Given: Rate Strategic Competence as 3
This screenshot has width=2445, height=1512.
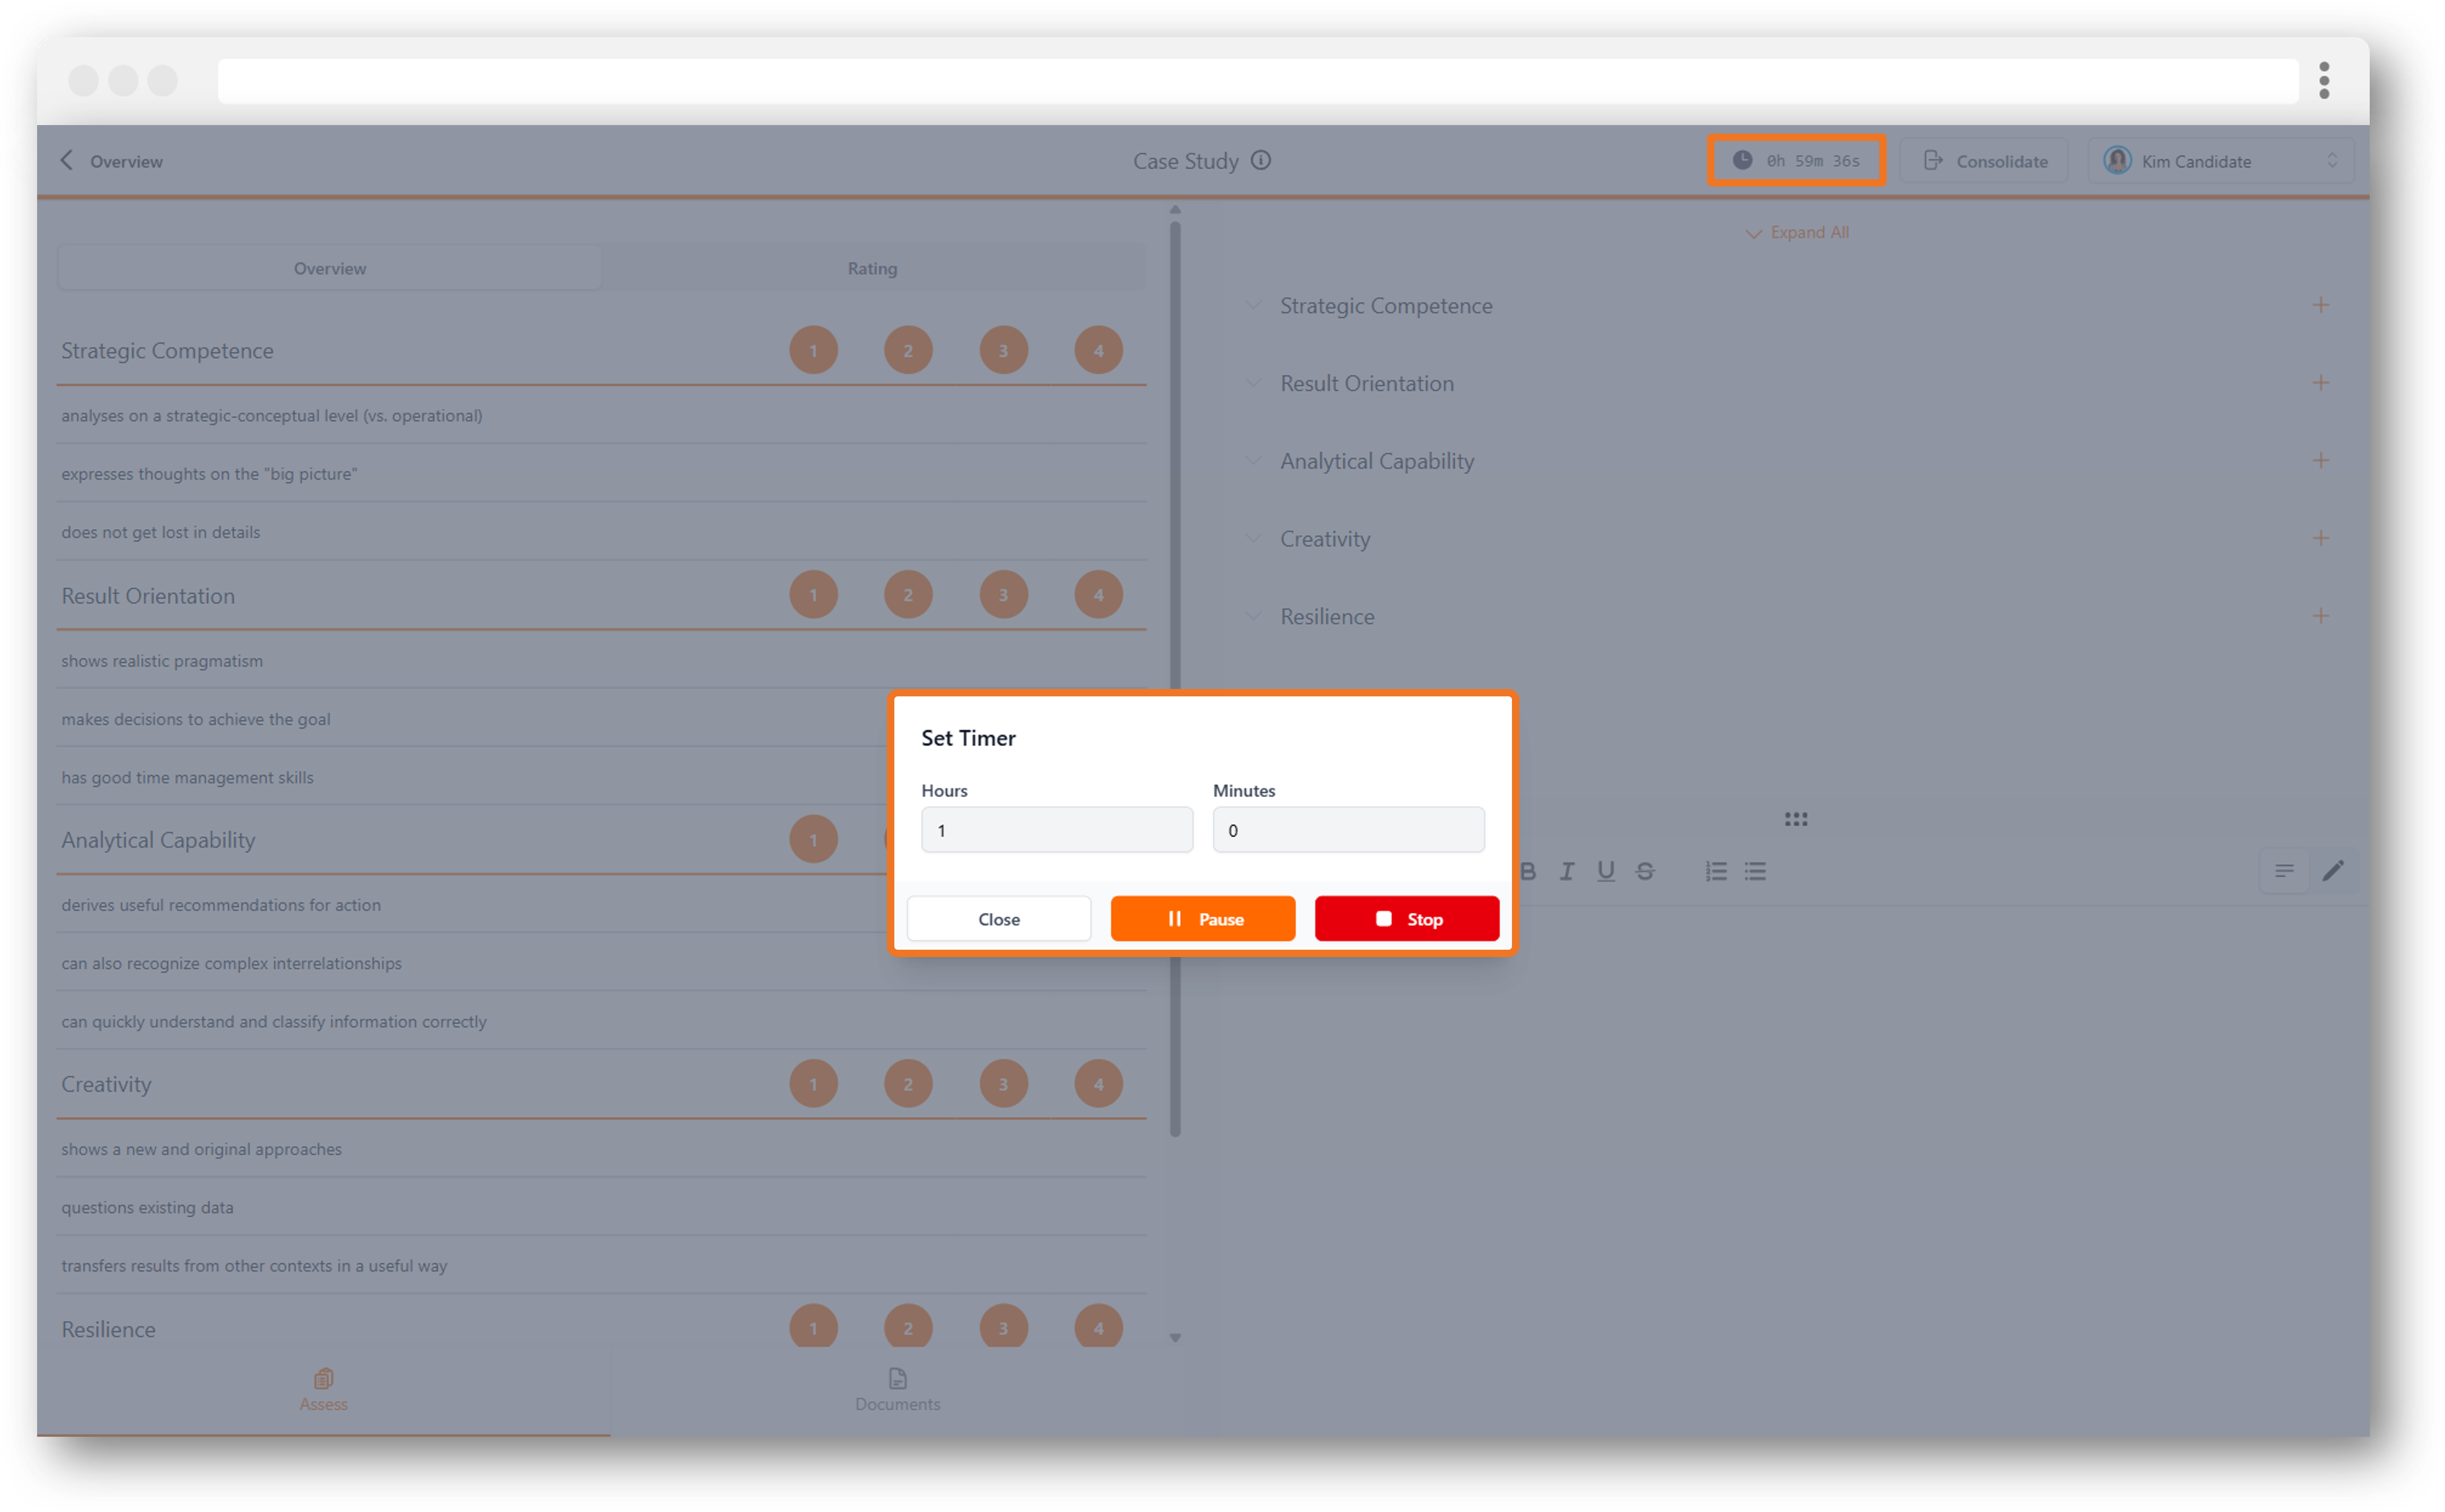Looking at the screenshot, I should pos(1003,350).
